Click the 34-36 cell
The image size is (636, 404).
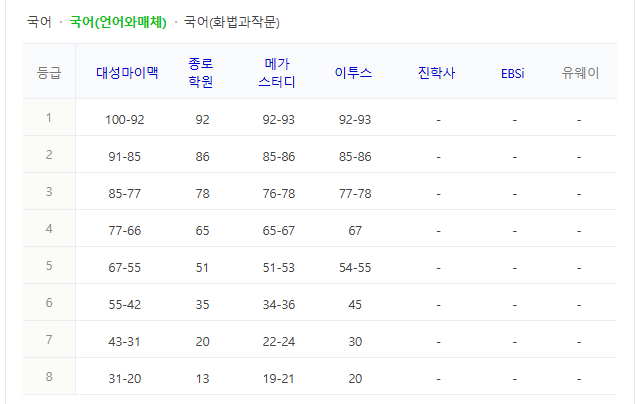(279, 305)
